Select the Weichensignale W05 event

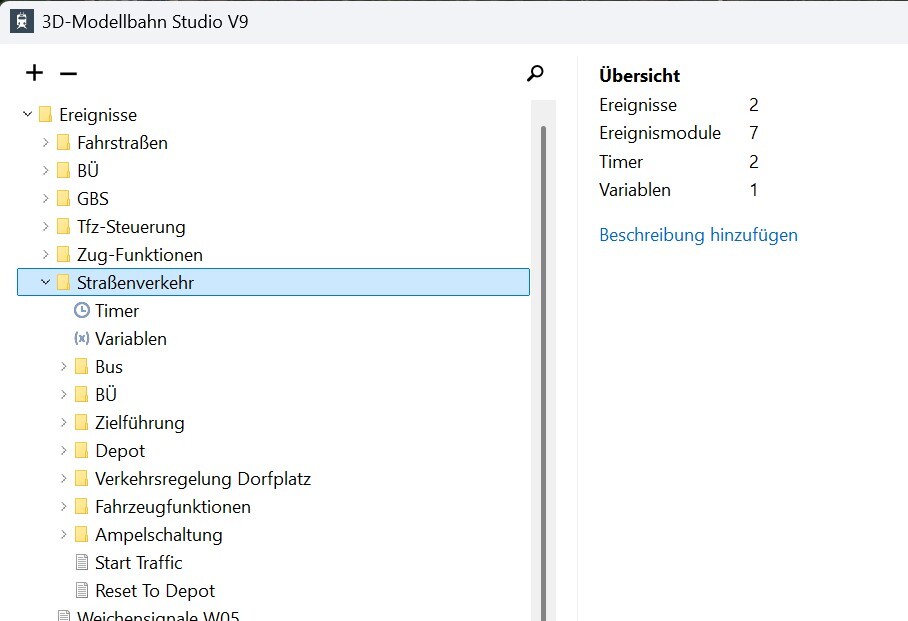coord(158,616)
